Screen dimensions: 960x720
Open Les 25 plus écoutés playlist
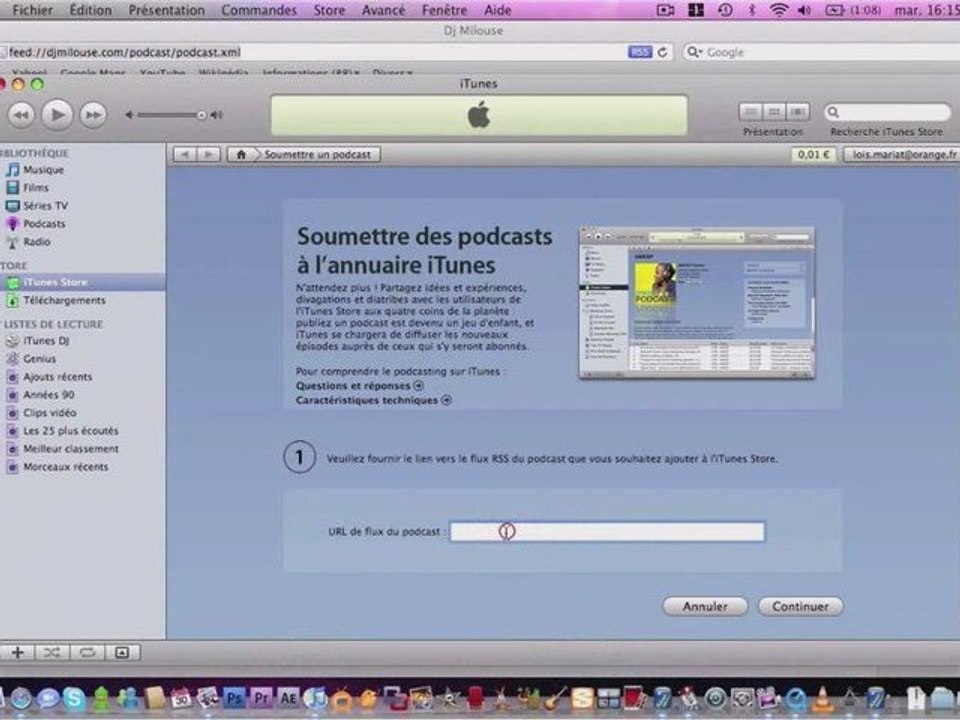[70, 430]
